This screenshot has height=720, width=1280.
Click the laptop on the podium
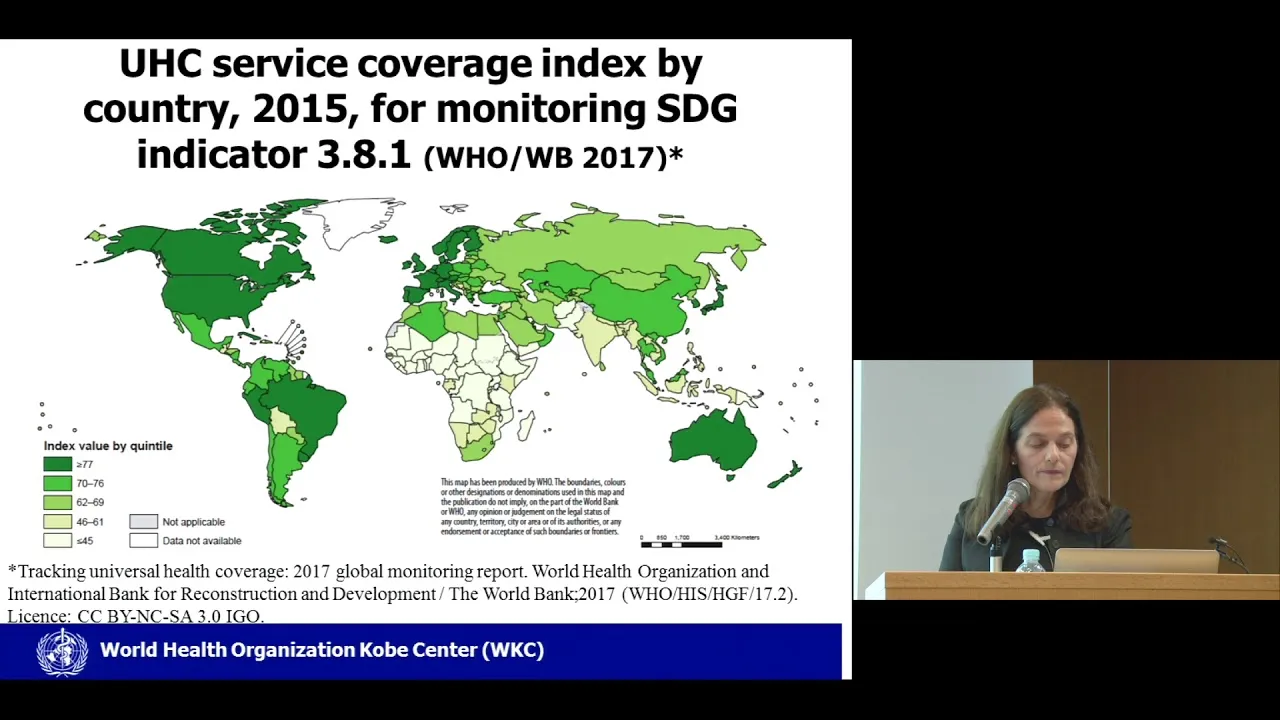point(1136,560)
